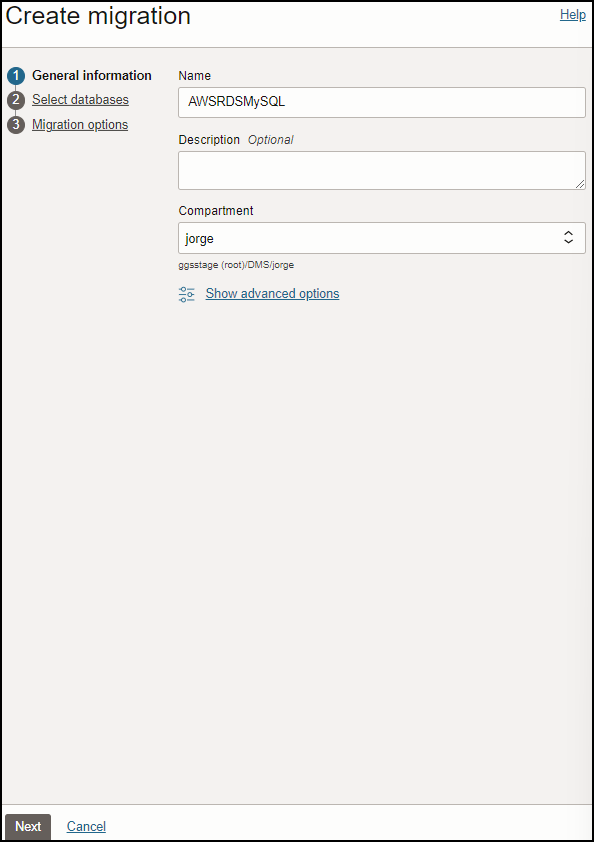The height and width of the screenshot is (842, 594).
Task: Click the Create migration page title
Action: pos(98,16)
